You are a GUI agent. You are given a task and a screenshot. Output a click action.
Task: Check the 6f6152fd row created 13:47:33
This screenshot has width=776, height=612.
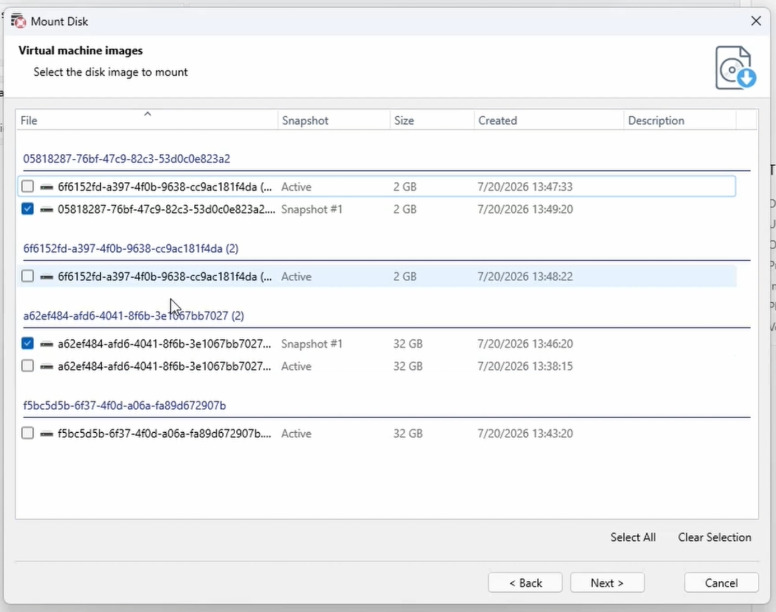coord(28,187)
